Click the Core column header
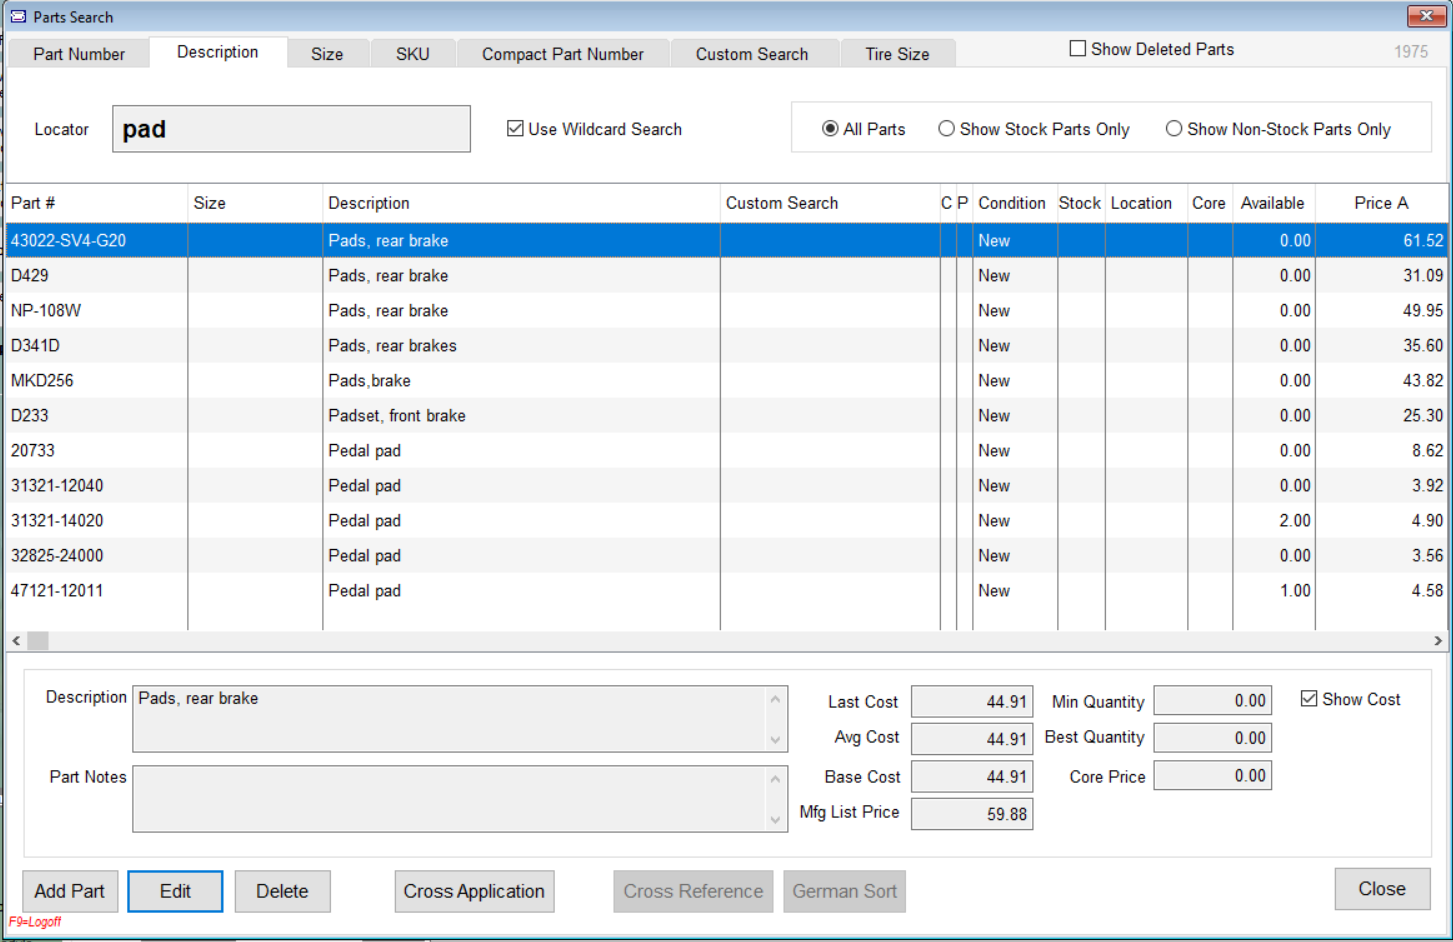The image size is (1453, 942). coord(1209,203)
